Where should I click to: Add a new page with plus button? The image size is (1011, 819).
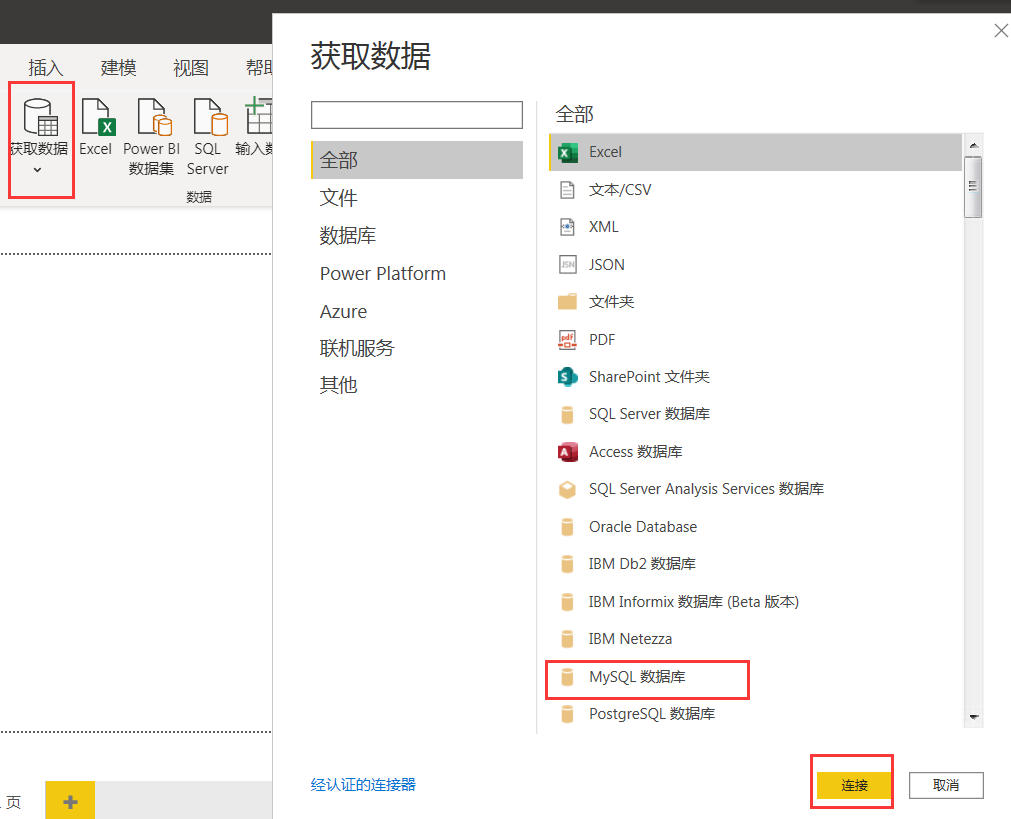click(x=70, y=801)
